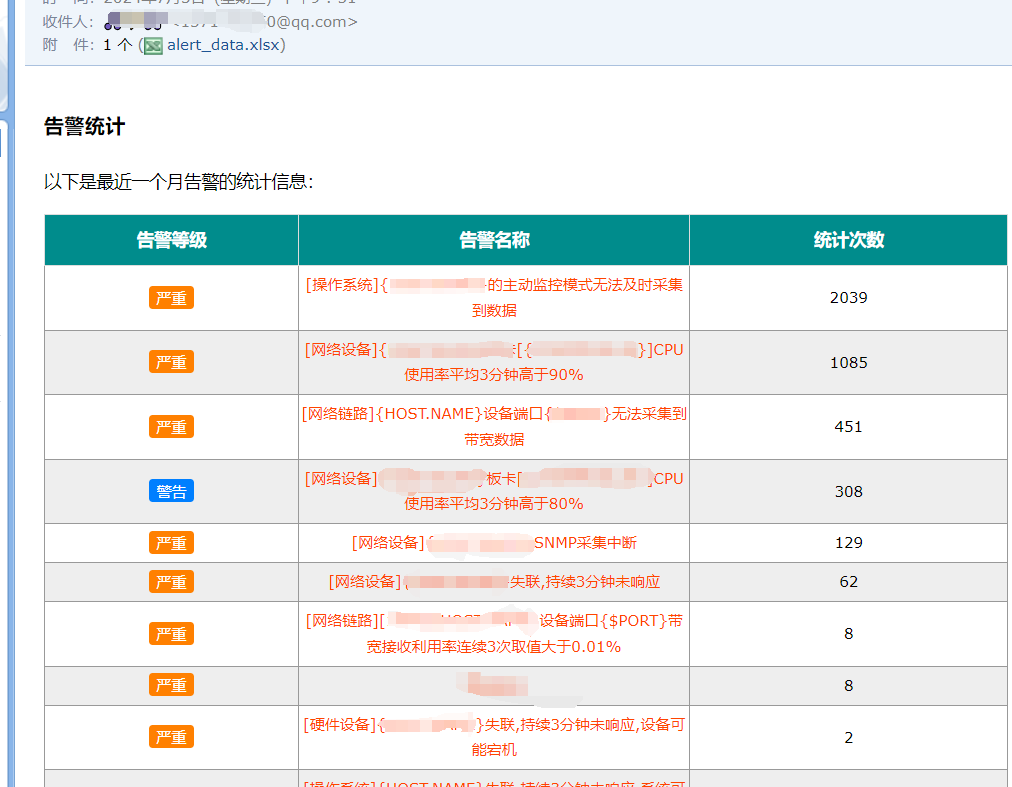Click the 严重 badge in 硬件设备 row
The image size is (1012, 787).
click(171, 737)
